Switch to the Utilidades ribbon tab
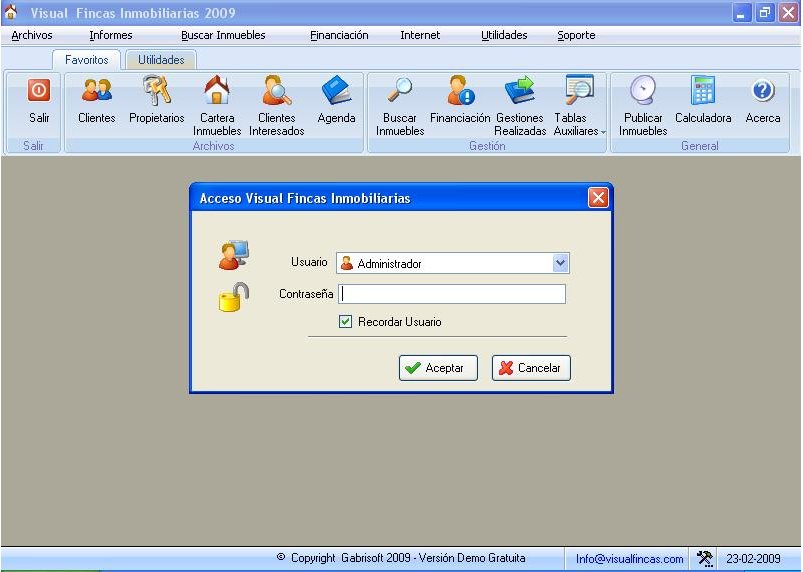Viewport: 803px width, 572px height. pyautogui.click(x=161, y=60)
